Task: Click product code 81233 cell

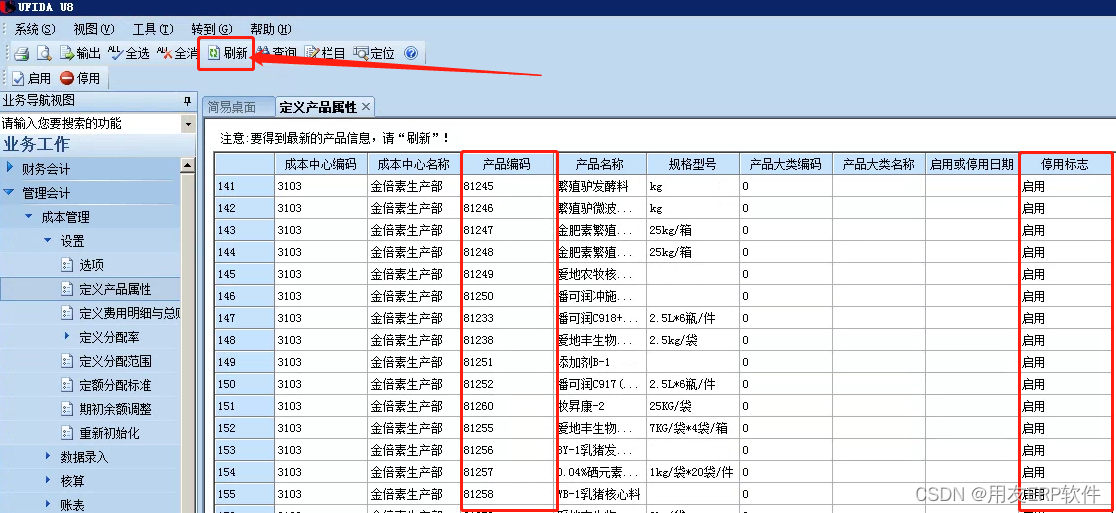Action: [x=507, y=318]
